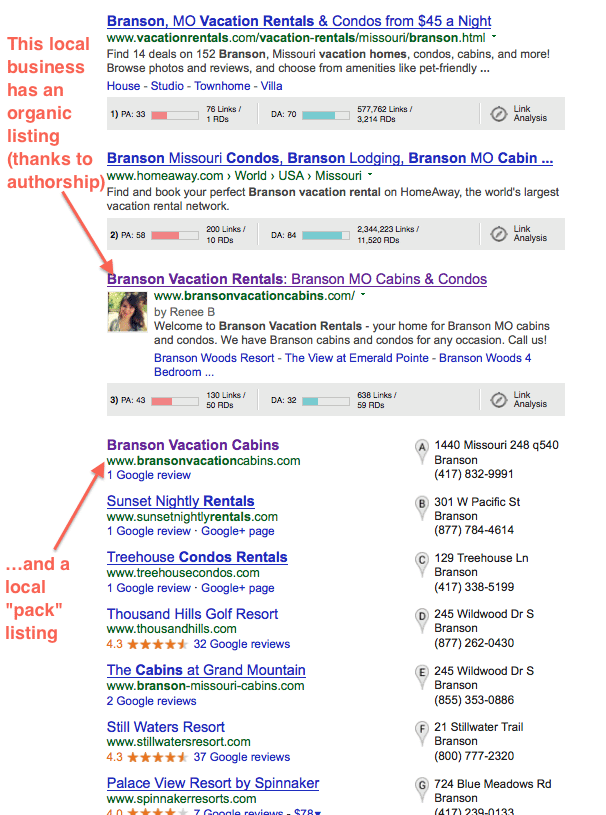Click phone number (800) 777-2320

(474, 756)
